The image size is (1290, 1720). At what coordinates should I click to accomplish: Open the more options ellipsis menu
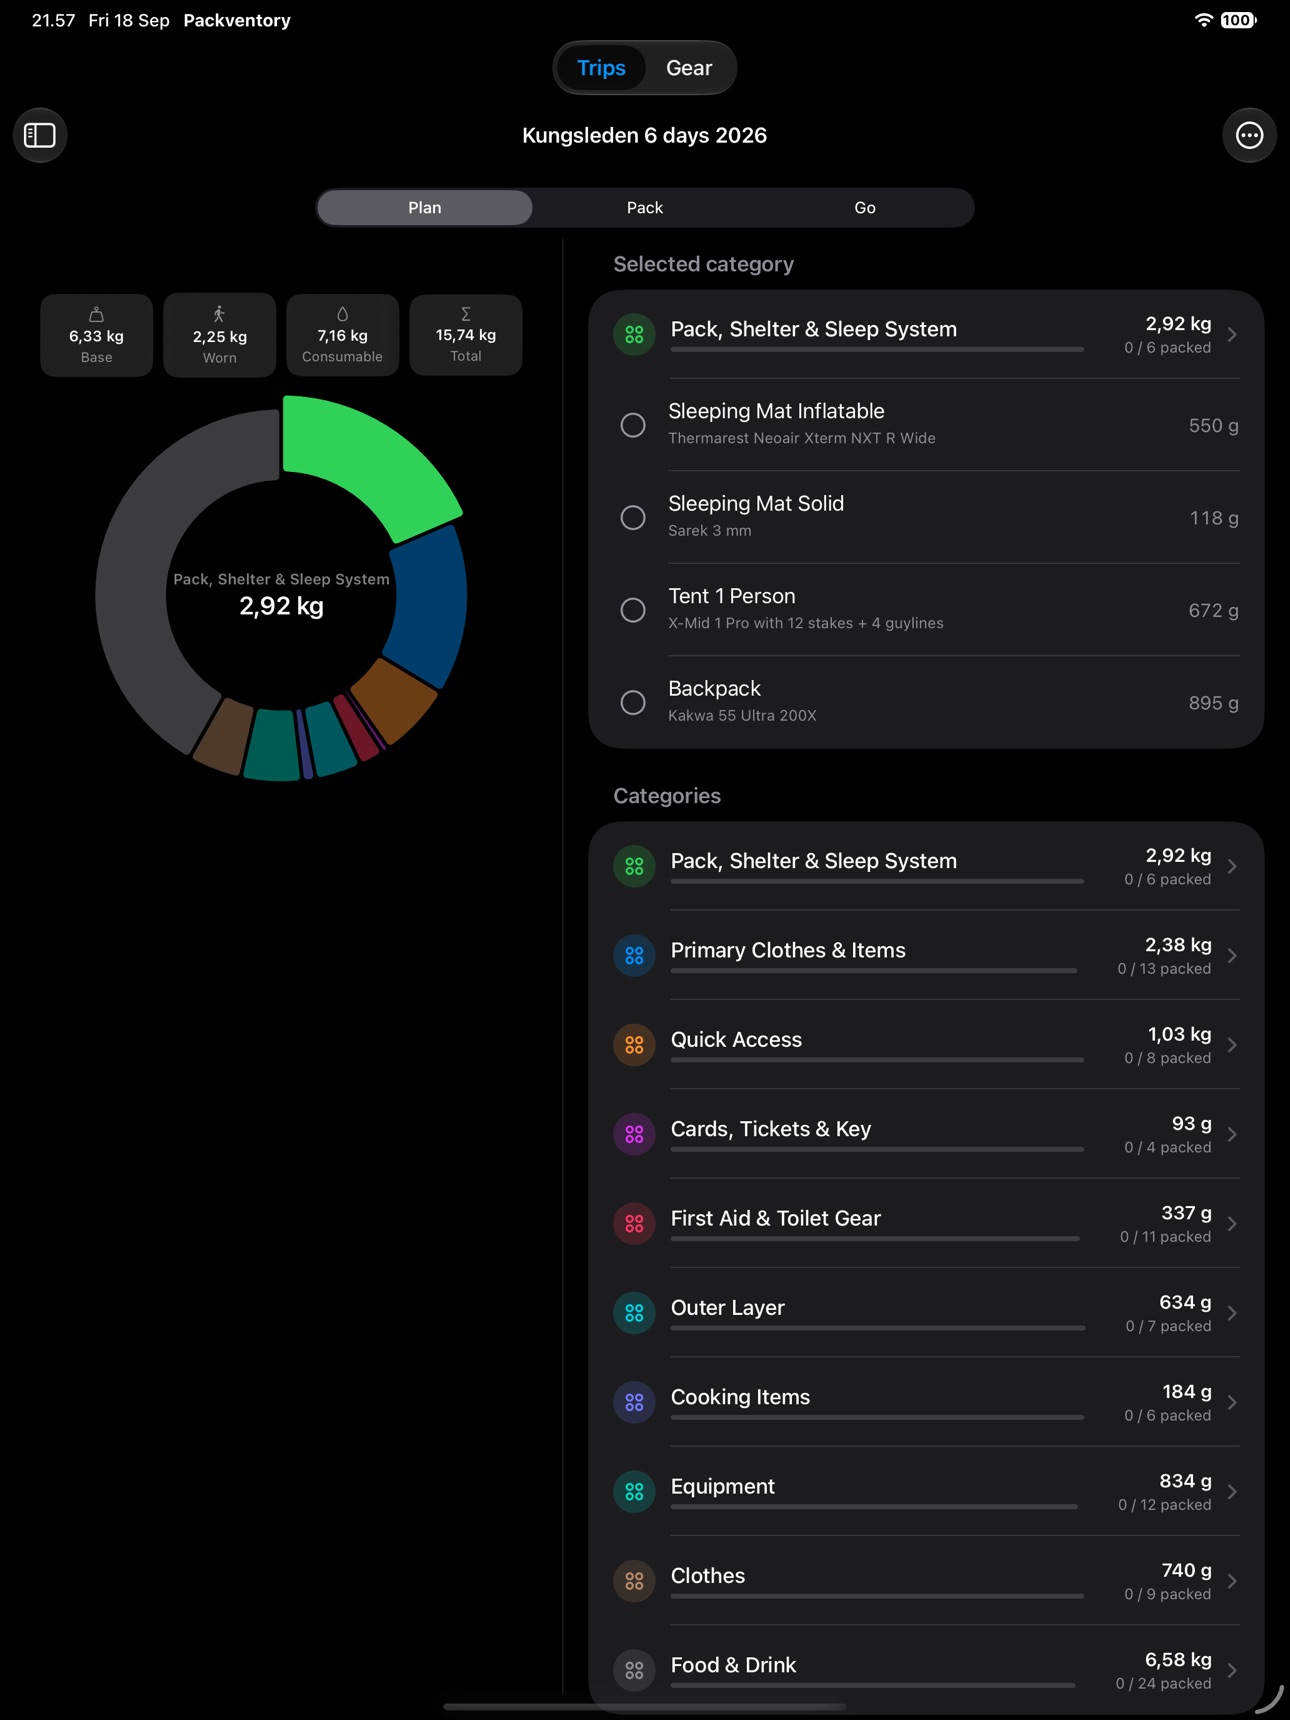click(x=1249, y=135)
